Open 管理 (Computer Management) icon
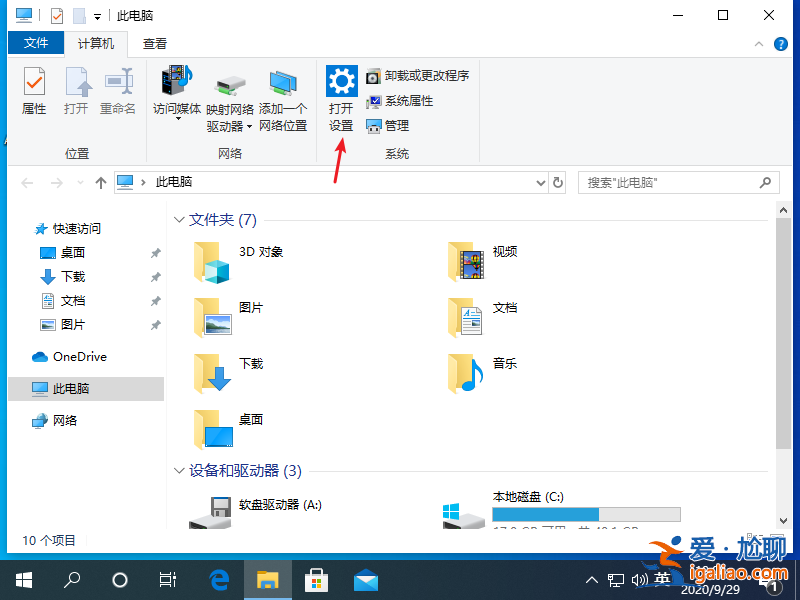This screenshot has width=800, height=600. 391,125
